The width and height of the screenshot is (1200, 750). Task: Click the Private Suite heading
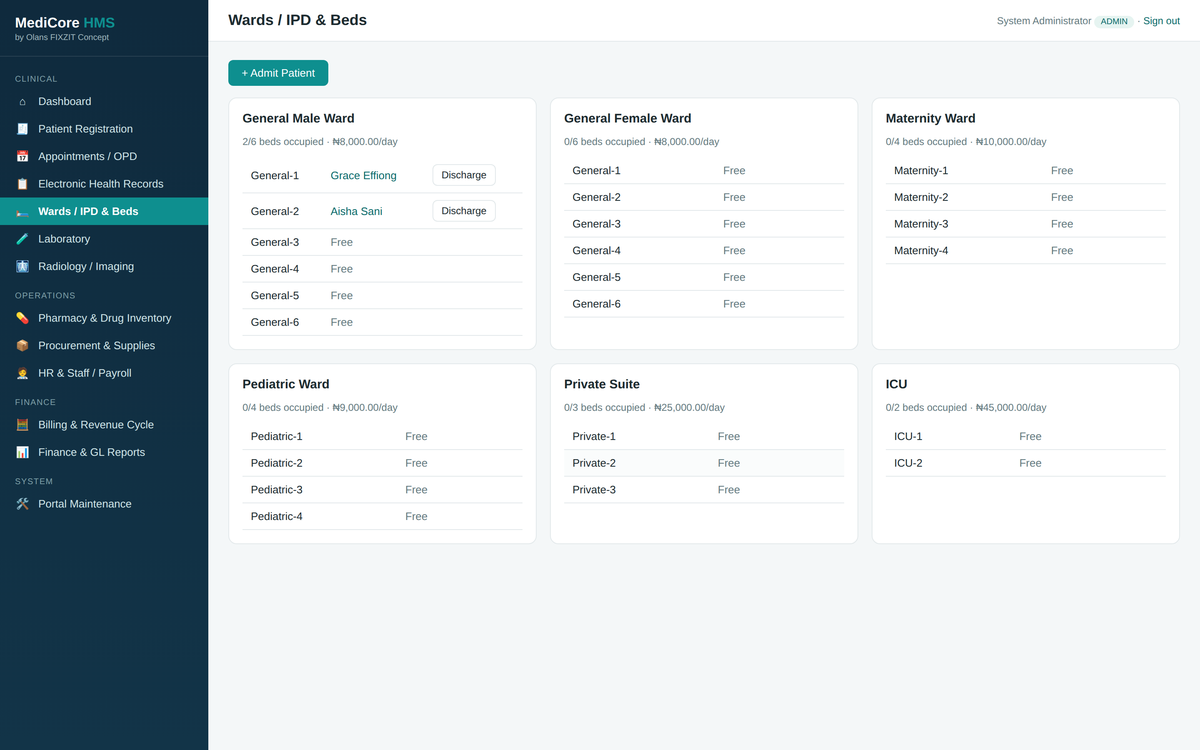(602, 384)
